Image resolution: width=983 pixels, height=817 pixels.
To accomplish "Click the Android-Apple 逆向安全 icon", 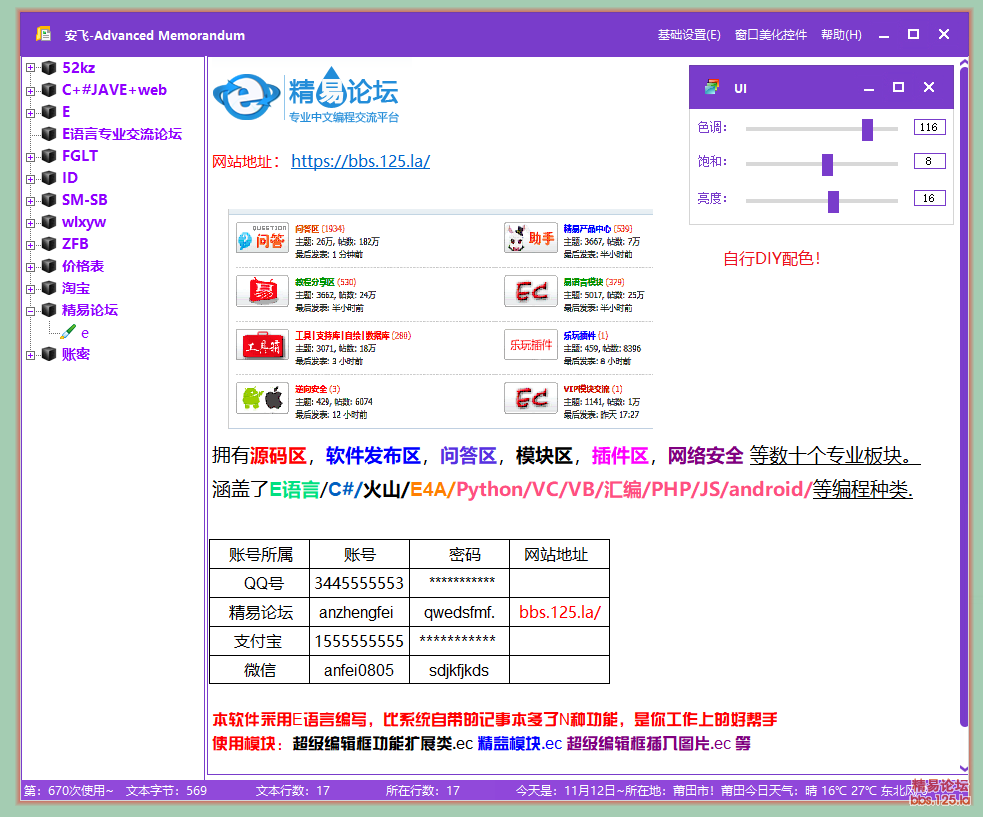I will tap(262, 398).
